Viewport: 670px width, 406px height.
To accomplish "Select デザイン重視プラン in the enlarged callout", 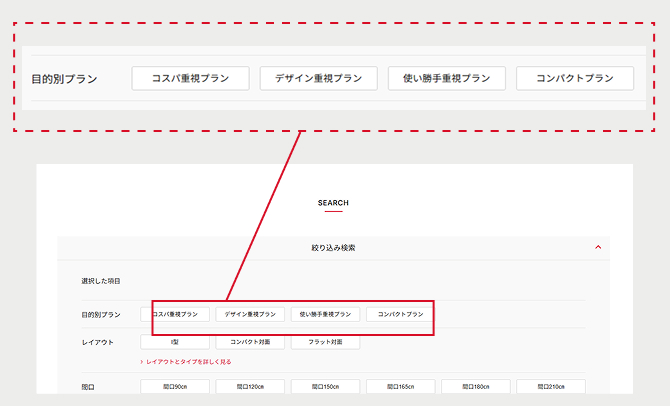I will tap(319, 78).
